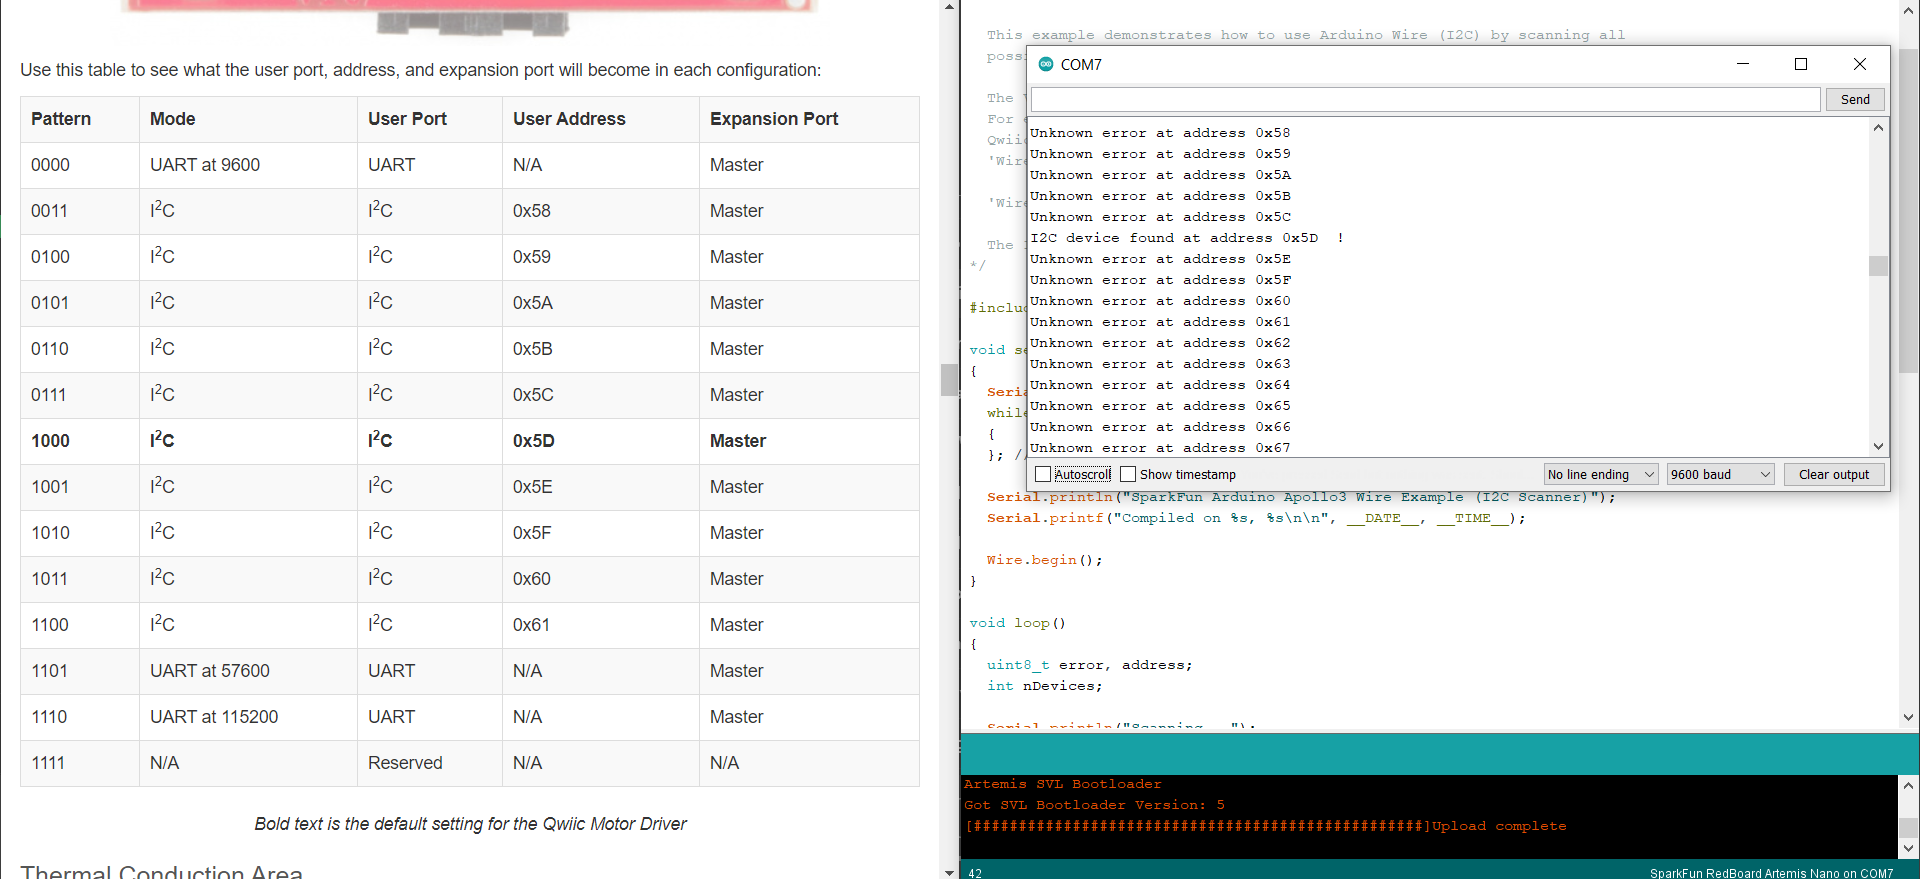Screen dimensions: 1920x879
Task: Click the serial monitor scrollbar thumb
Action: coord(1878,265)
